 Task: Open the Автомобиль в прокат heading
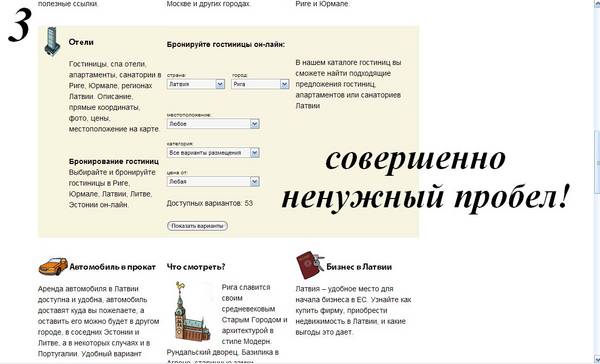pyautogui.click(x=112, y=267)
